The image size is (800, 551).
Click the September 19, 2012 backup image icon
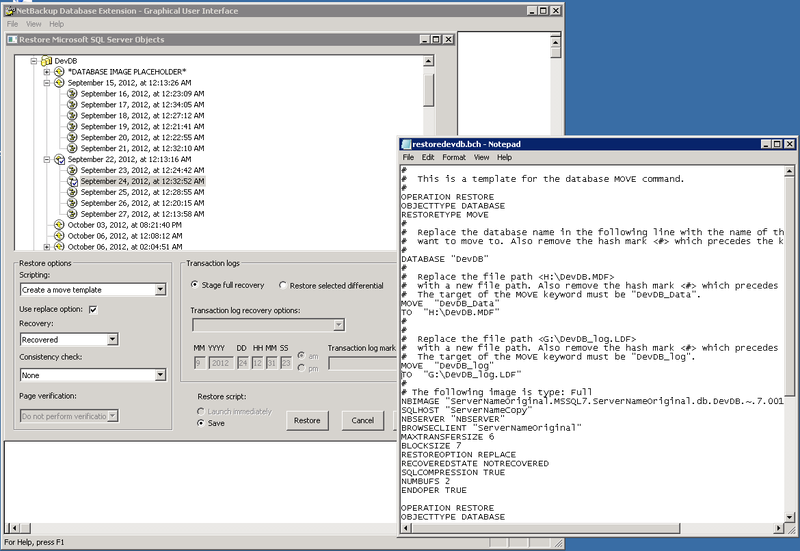point(72,127)
